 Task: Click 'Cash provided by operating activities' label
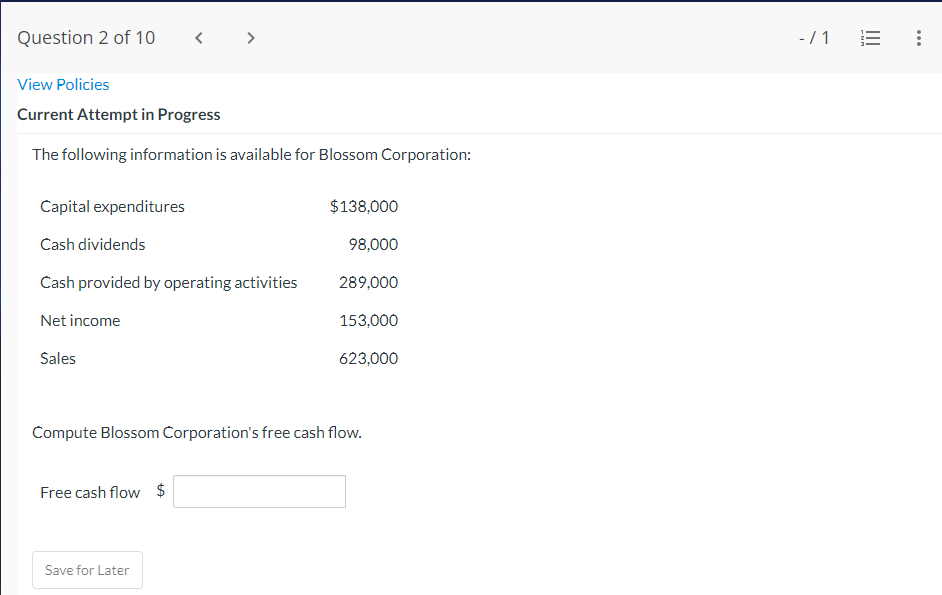click(169, 282)
